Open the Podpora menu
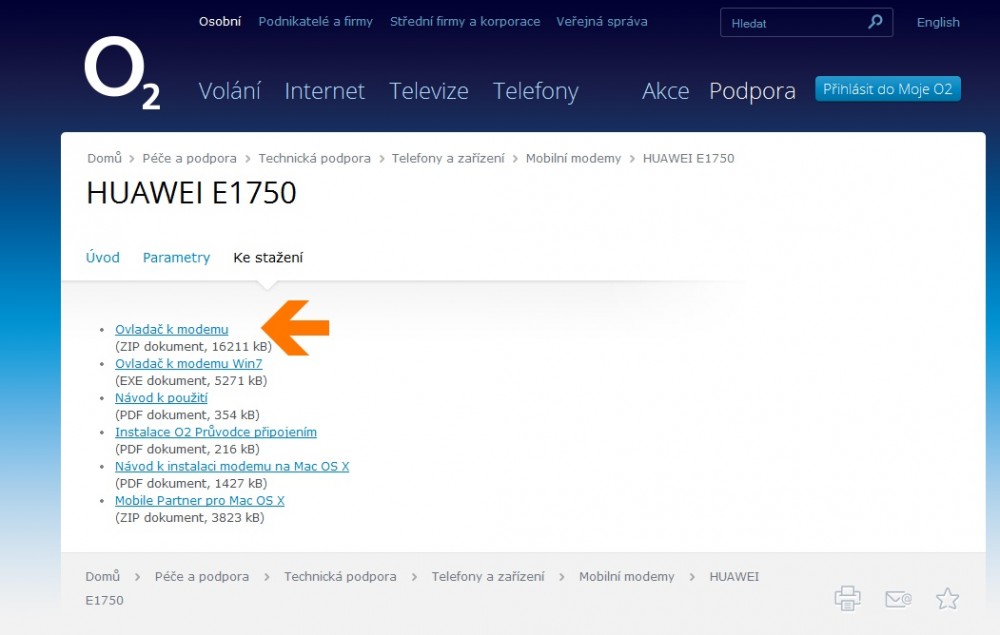The width and height of the screenshot is (1000, 635). (x=752, y=91)
